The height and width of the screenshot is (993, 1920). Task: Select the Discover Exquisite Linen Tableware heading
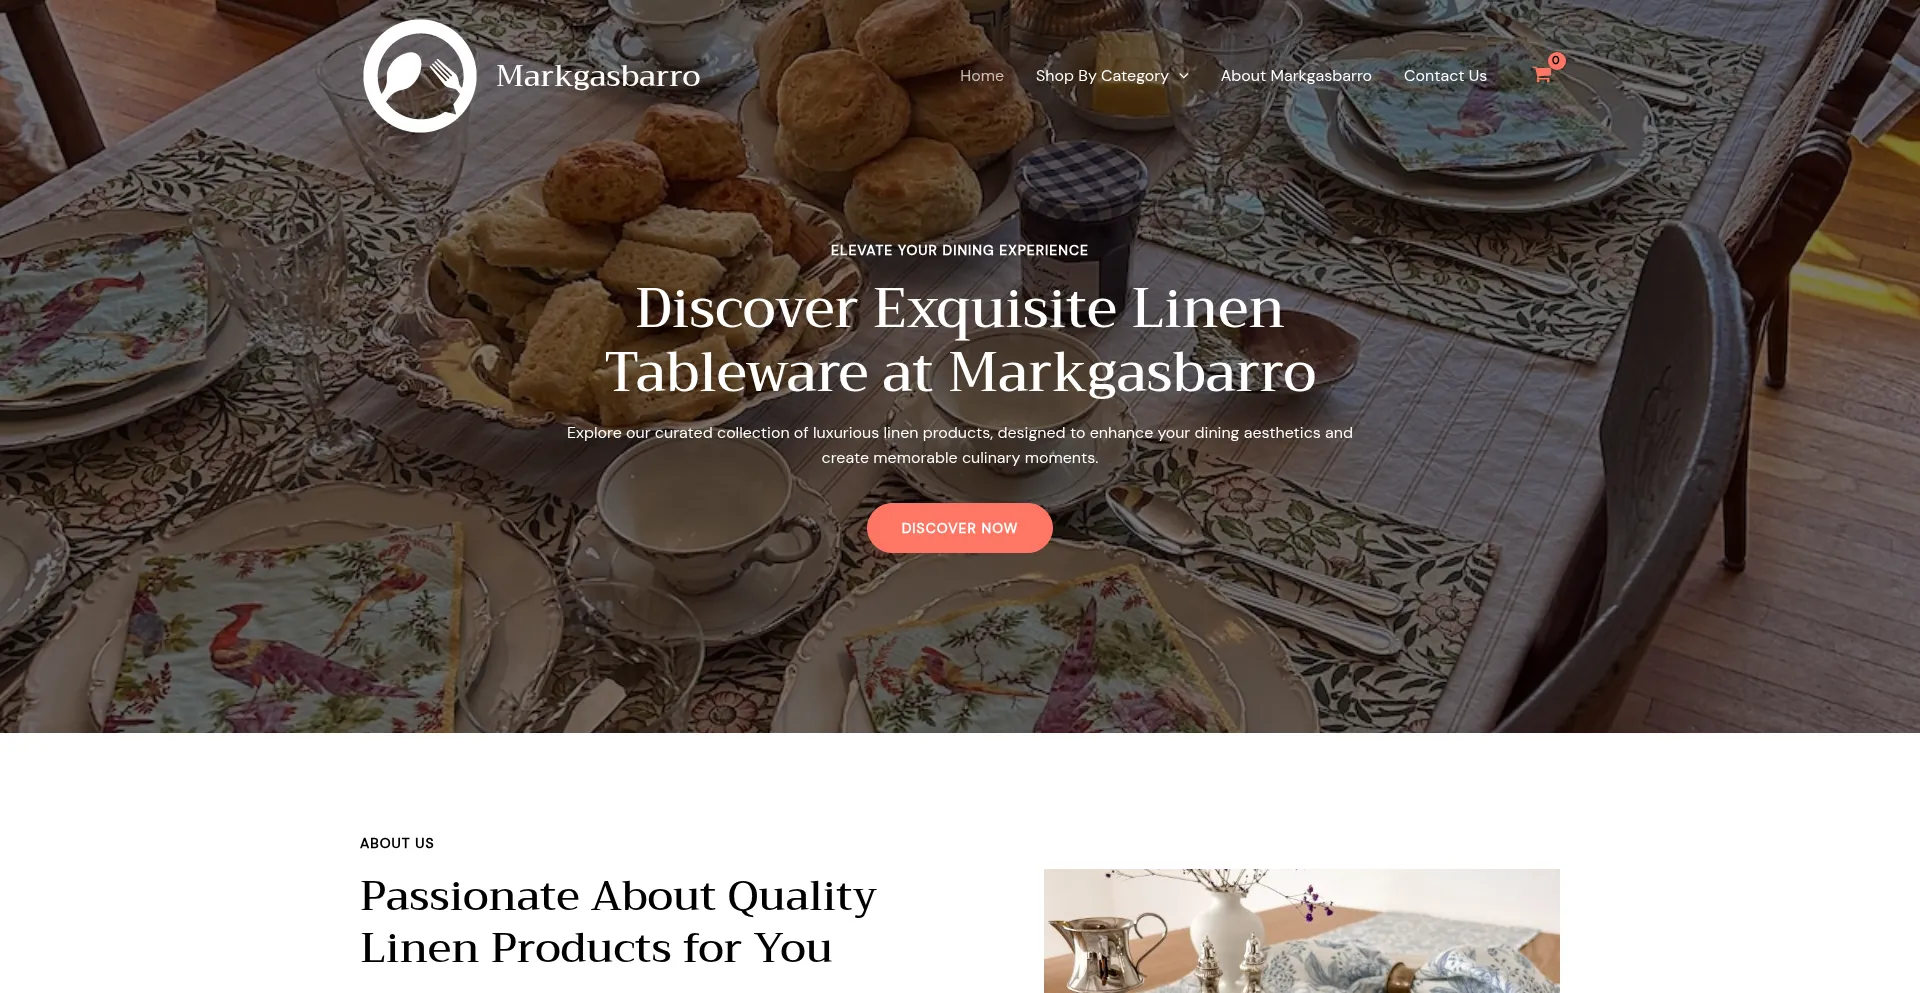[960, 339]
